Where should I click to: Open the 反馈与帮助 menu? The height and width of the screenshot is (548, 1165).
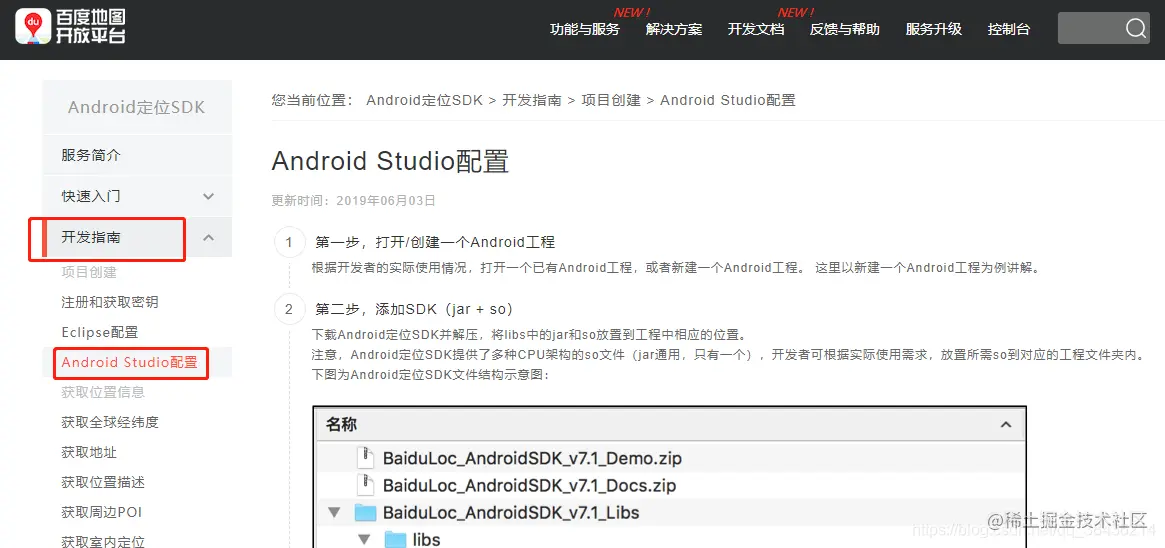[845, 30]
